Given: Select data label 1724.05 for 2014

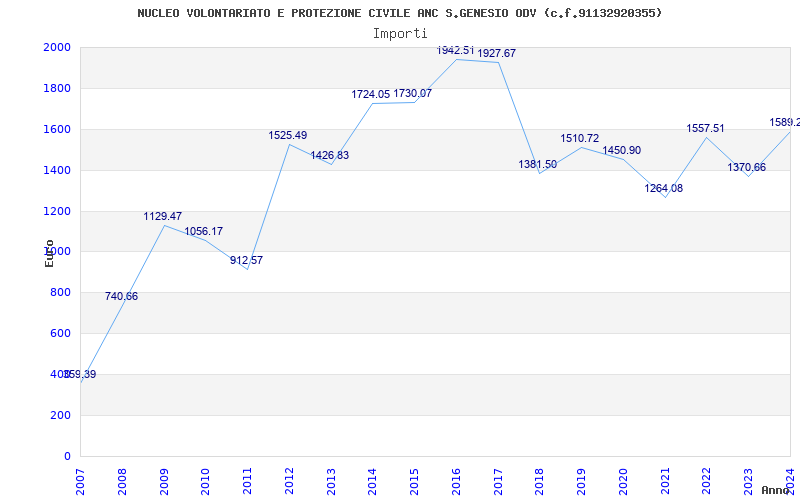Looking at the screenshot, I should click(x=371, y=94).
